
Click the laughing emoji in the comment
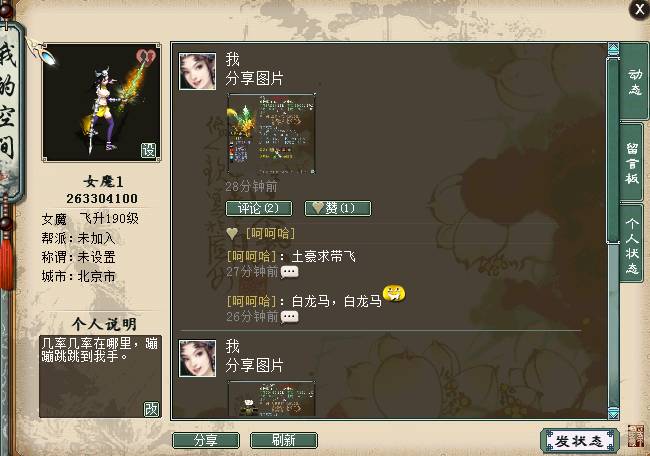click(x=394, y=293)
